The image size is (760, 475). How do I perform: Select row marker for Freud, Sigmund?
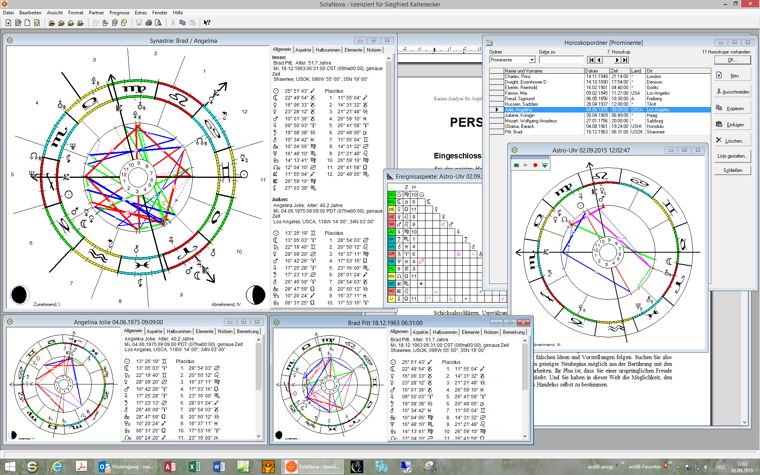(x=497, y=98)
